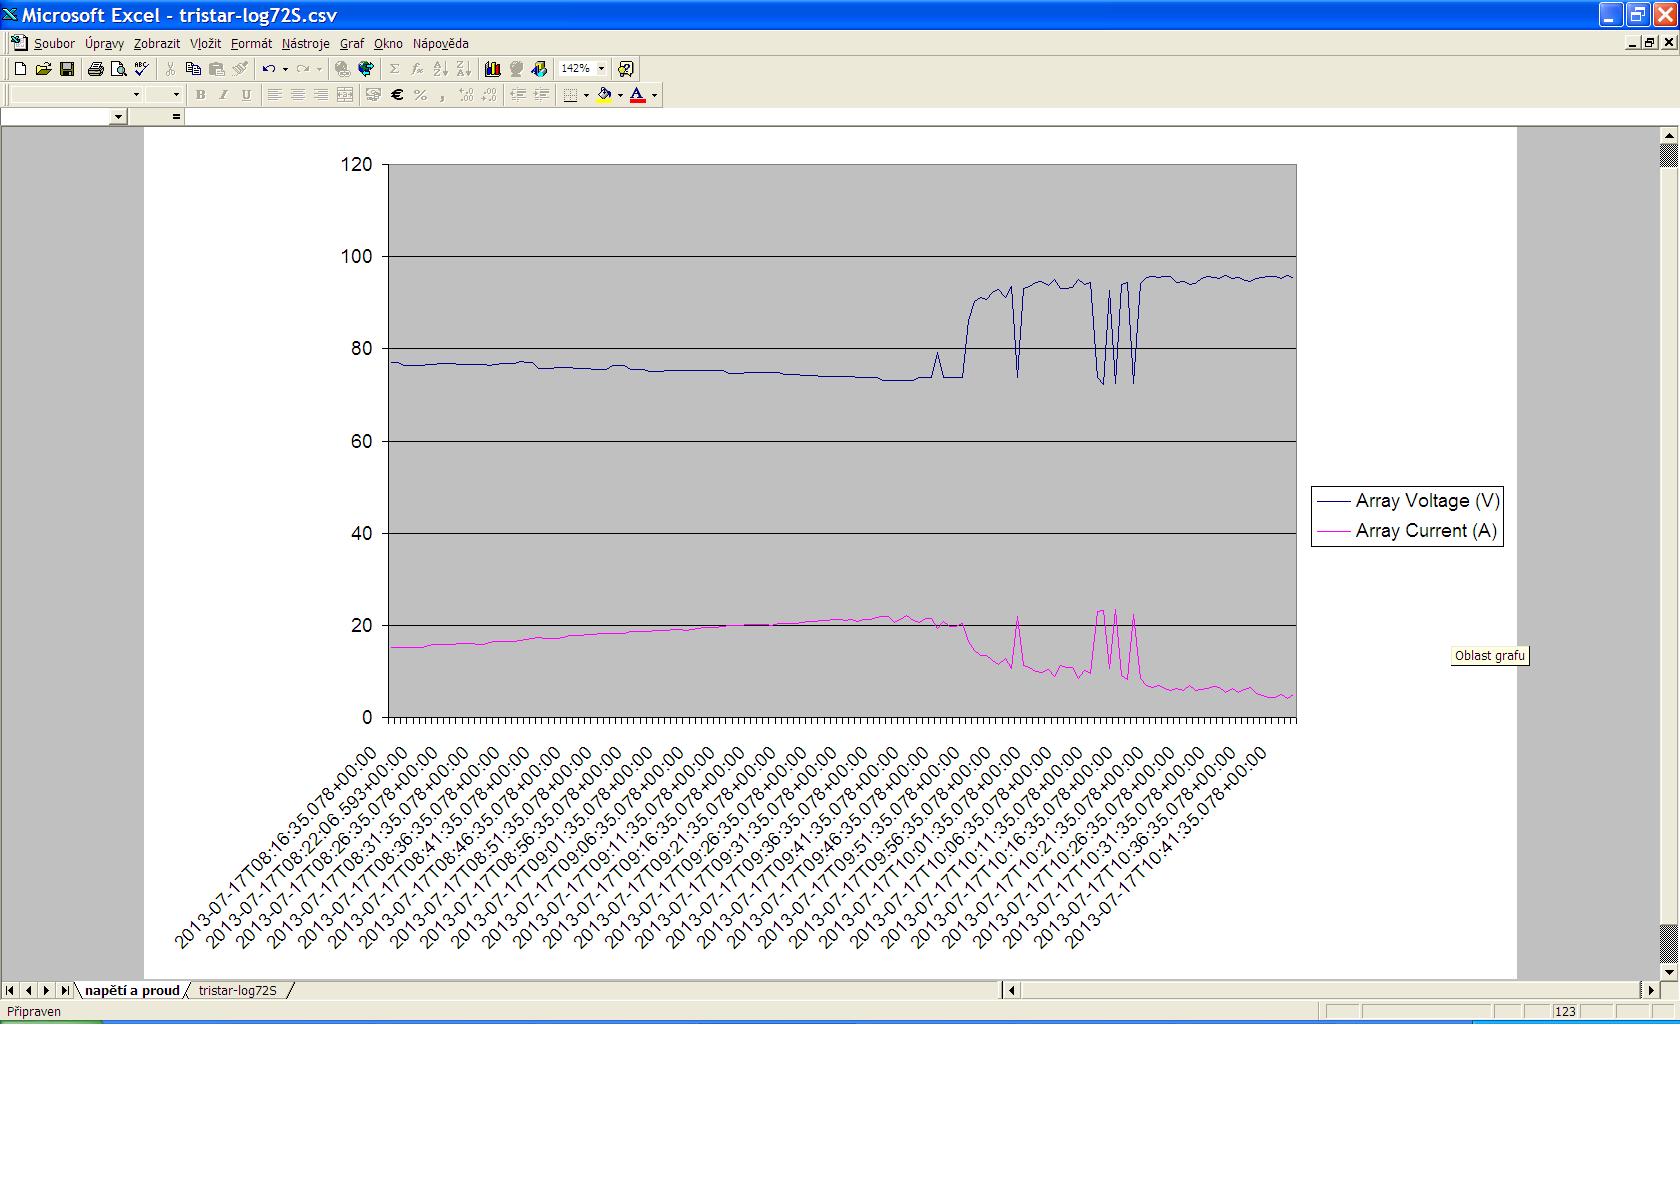The width and height of the screenshot is (1680, 1200).
Task: Click the Office Assistant help icon
Action: [x=626, y=69]
